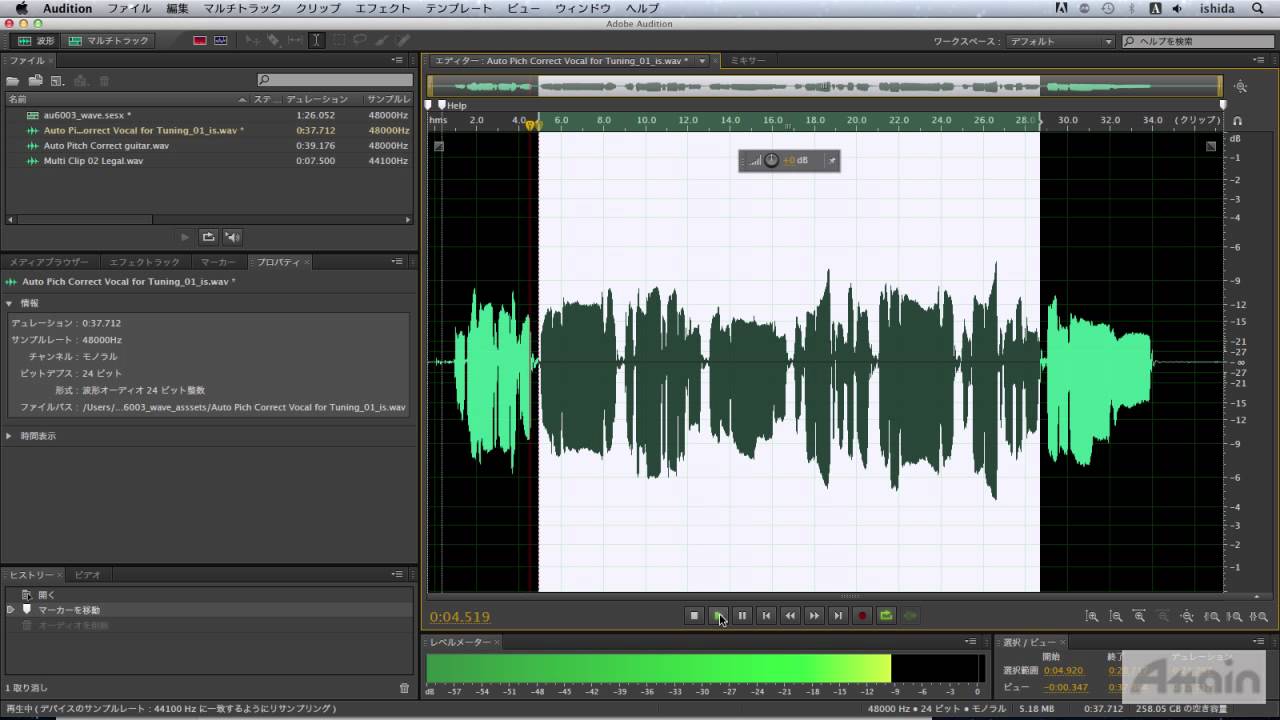Click the ヘルプを検索 search field
Screen dimensions: 1280x720
click(x=1198, y=41)
